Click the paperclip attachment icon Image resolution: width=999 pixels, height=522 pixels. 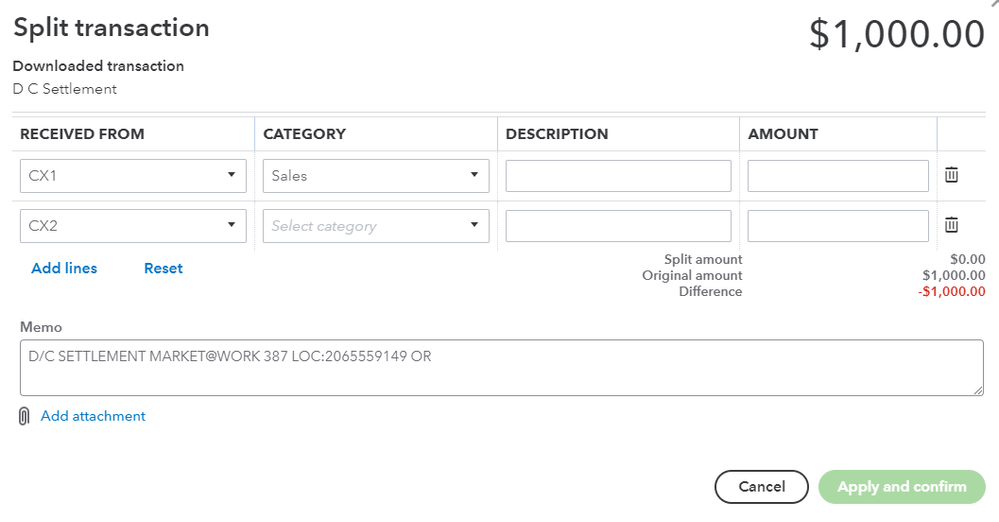(x=24, y=416)
